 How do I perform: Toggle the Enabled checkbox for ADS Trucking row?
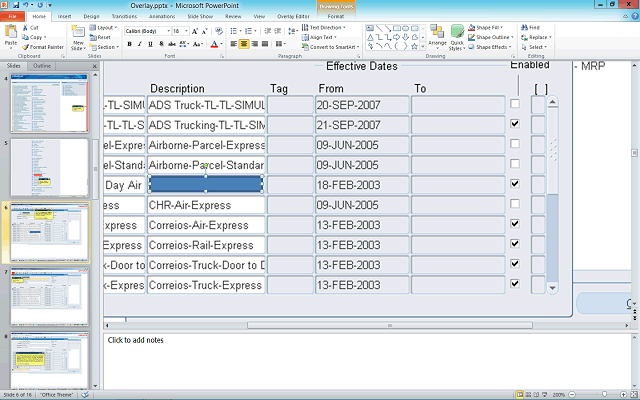coord(514,124)
